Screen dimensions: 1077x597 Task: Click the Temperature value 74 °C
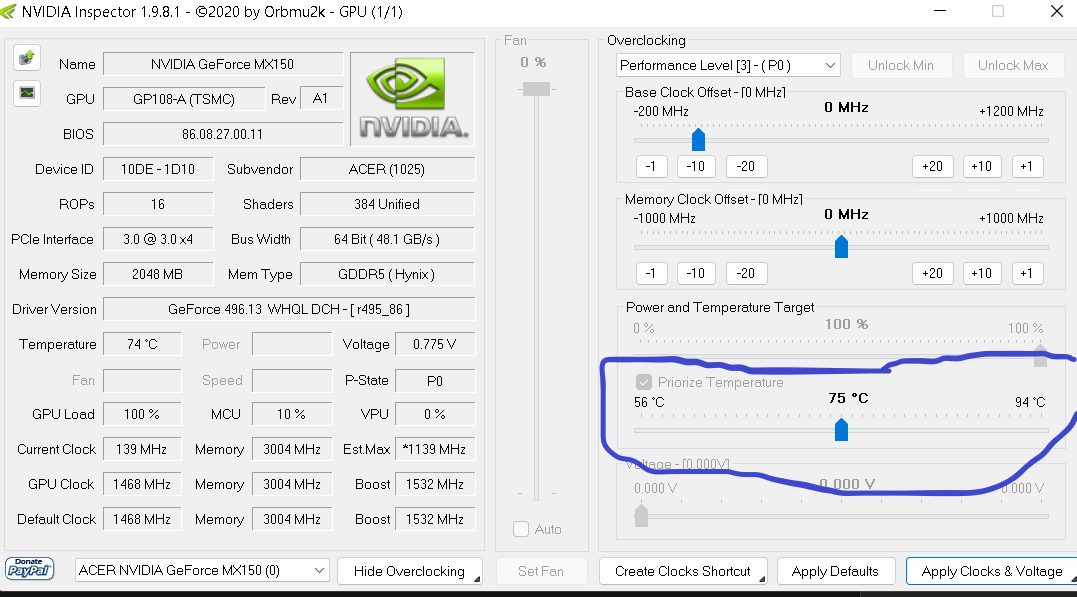coord(142,344)
